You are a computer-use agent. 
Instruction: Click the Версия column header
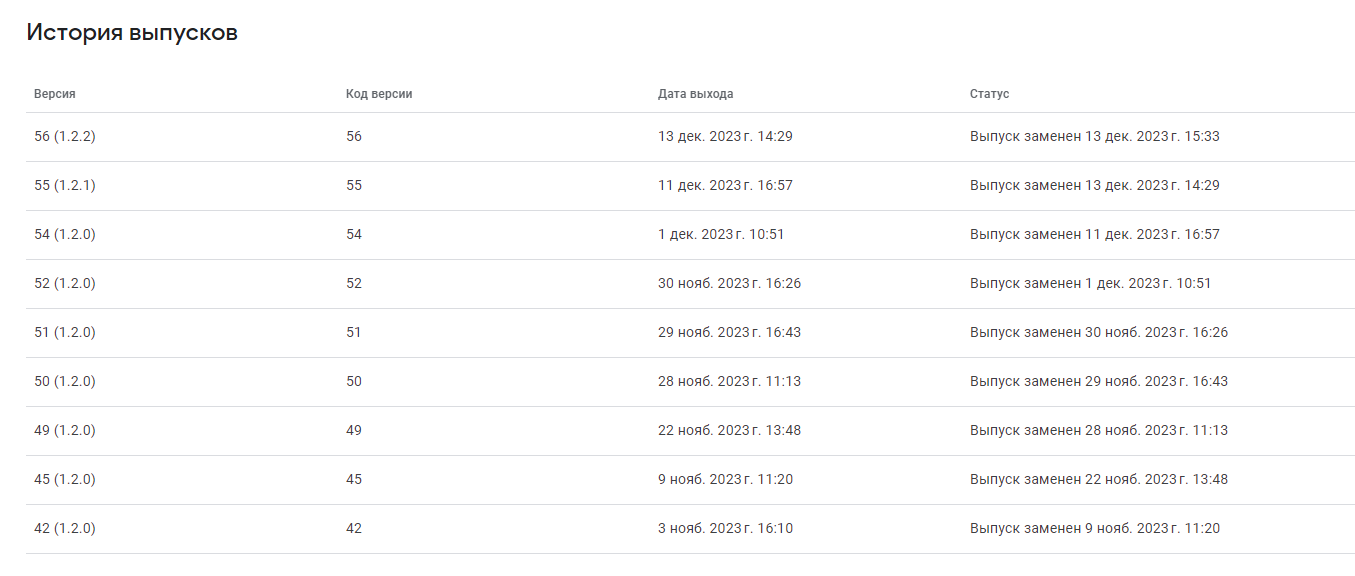(x=55, y=94)
